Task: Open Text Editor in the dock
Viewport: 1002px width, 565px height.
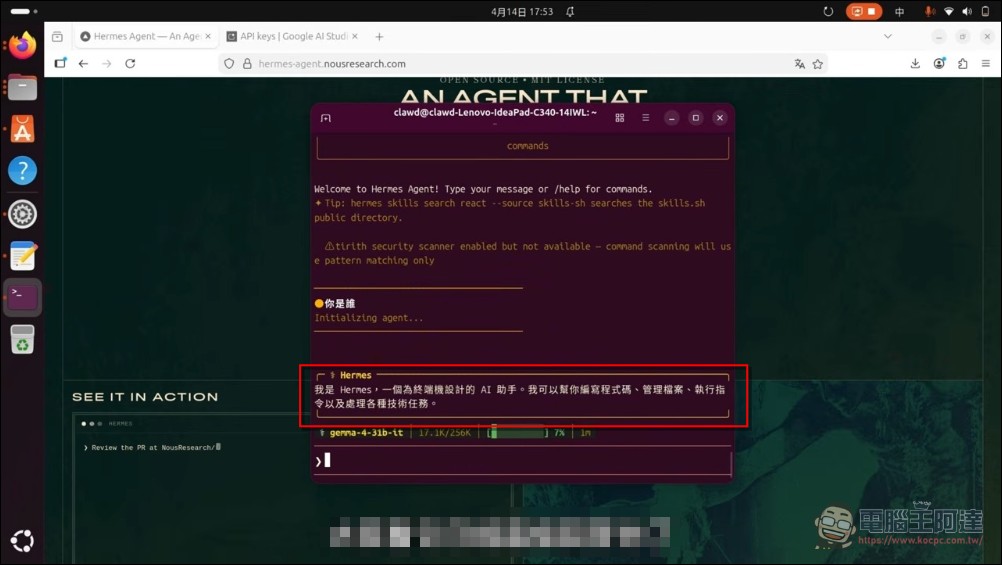Action: [22, 256]
